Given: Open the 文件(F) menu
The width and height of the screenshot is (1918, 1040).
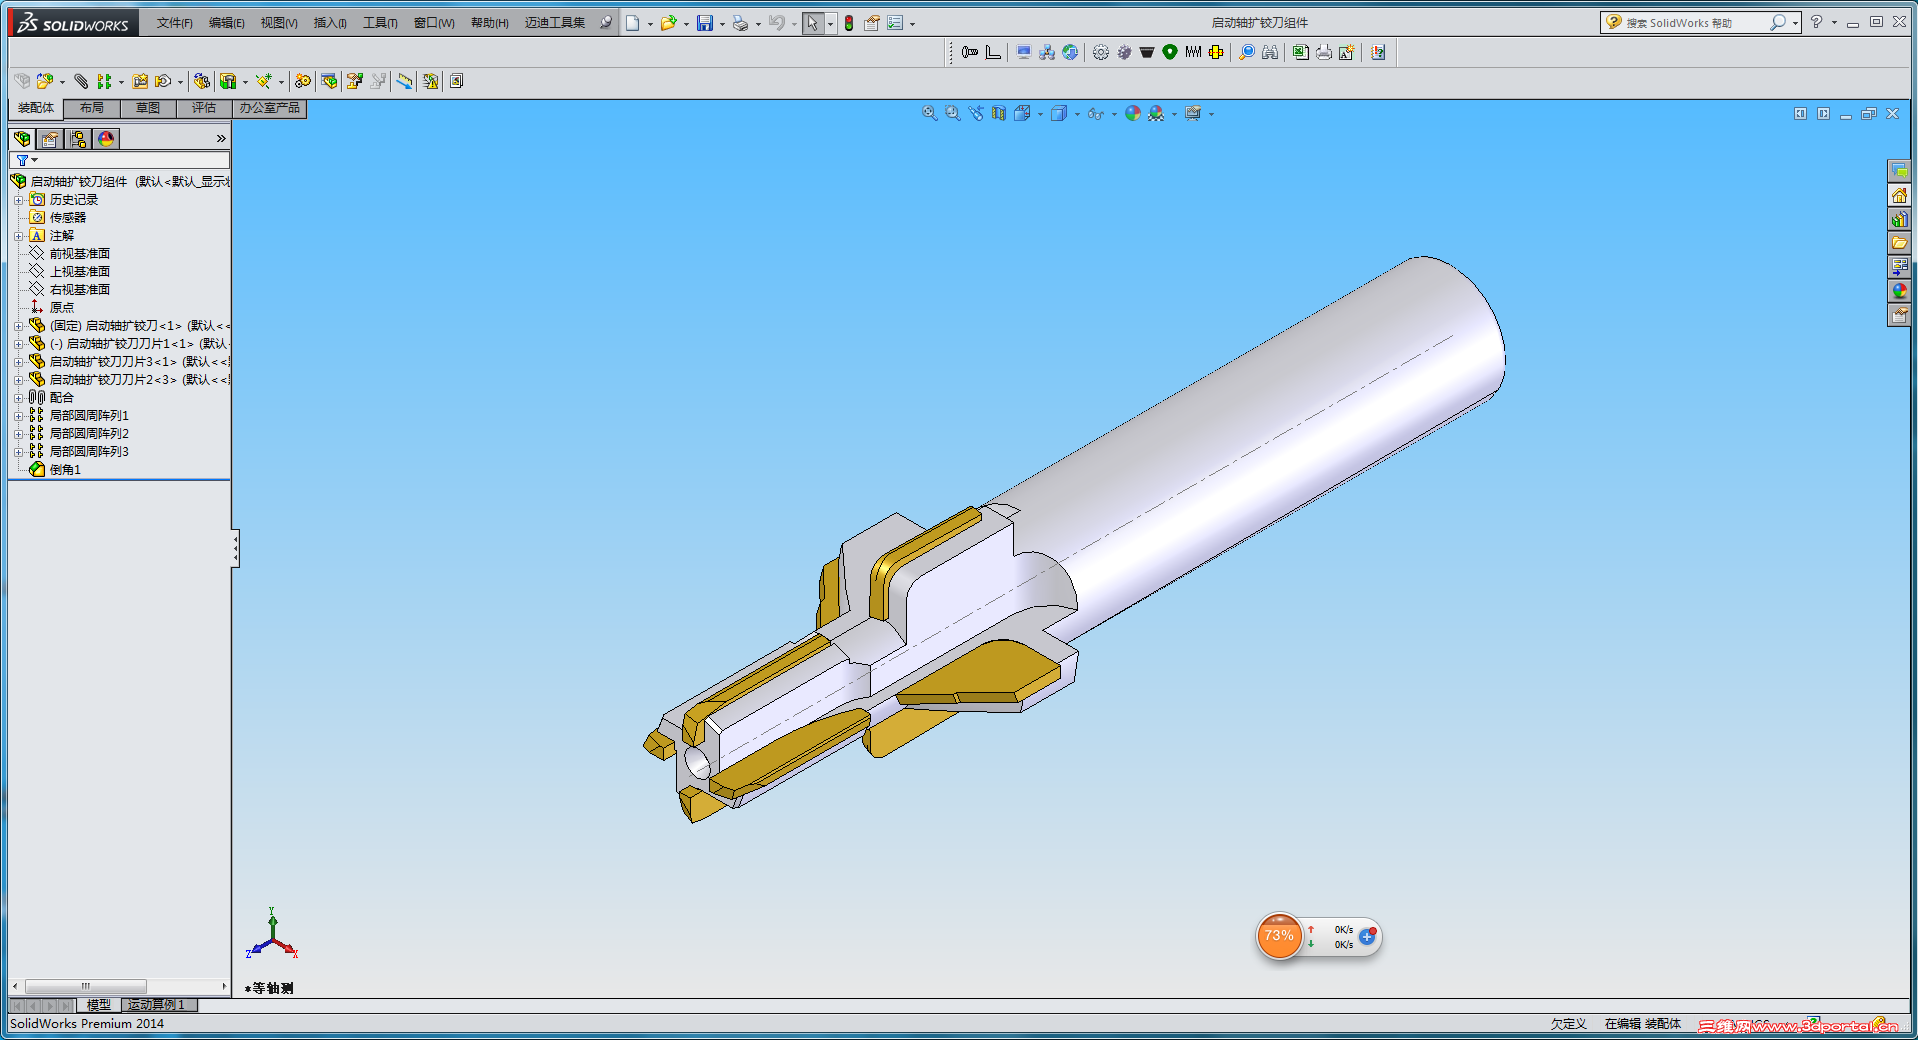Looking at the screenshot, I should pyautogui.click(x=175, y=23).
